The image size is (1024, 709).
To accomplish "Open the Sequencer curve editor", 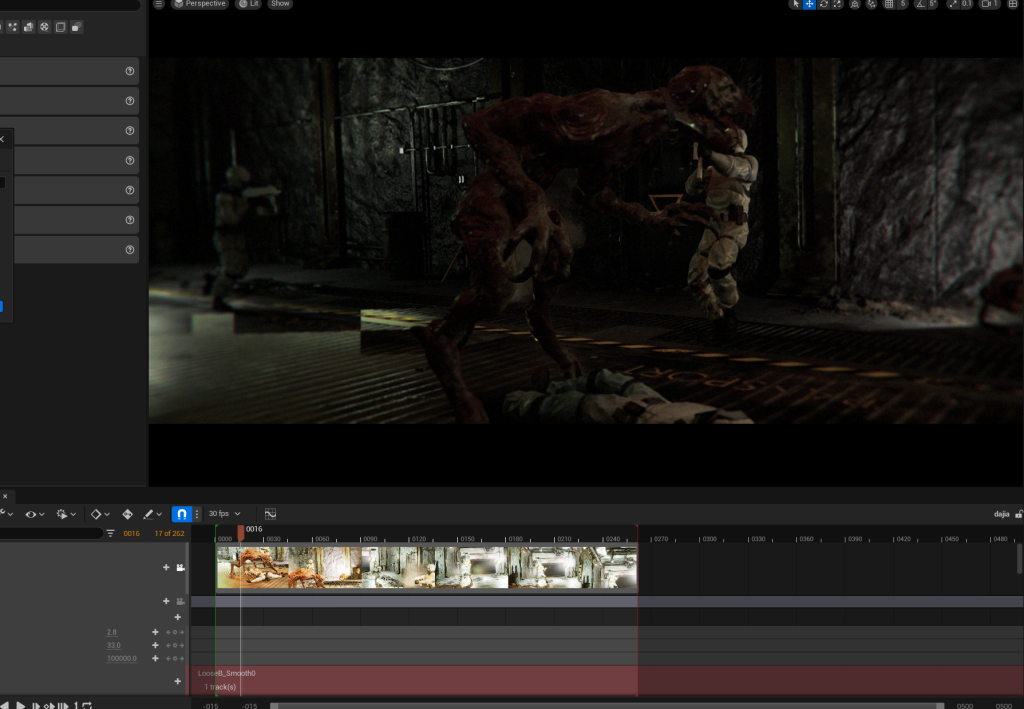I will click(x=270, y=514).
